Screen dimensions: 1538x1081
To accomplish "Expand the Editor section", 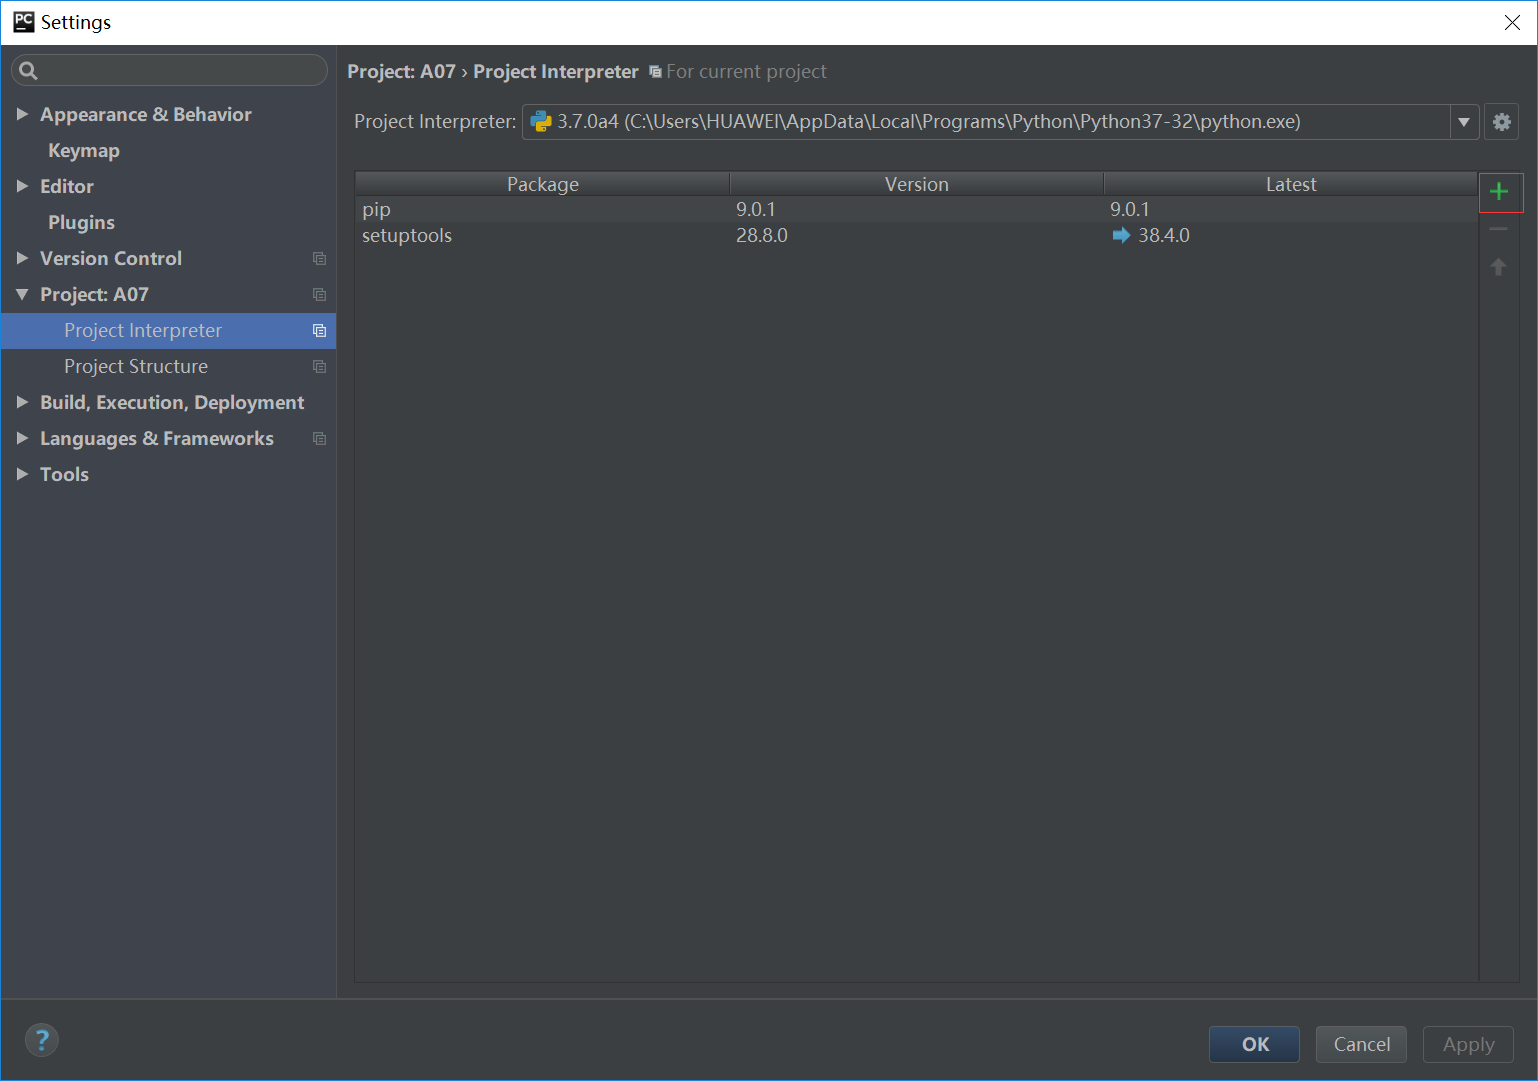I will pyautogui.click(x=22, y=186).
